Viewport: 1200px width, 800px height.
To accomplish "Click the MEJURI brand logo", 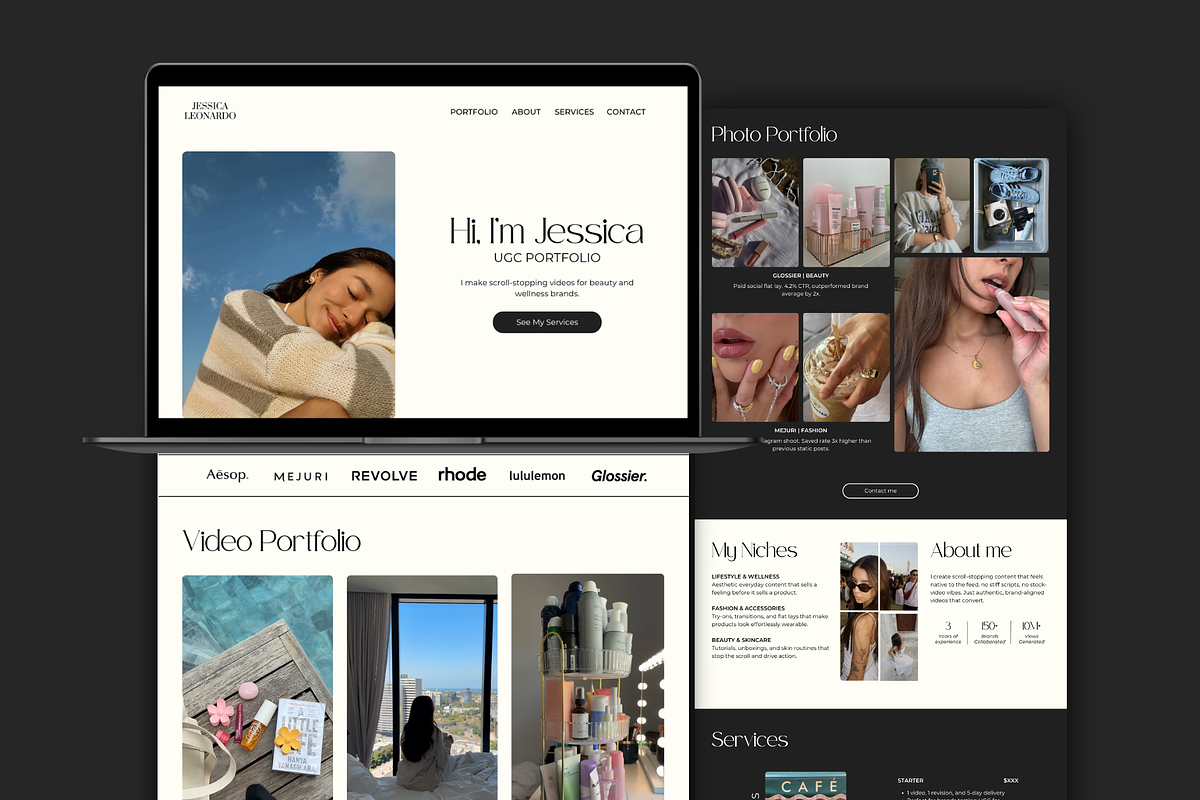I will [301, 476].
